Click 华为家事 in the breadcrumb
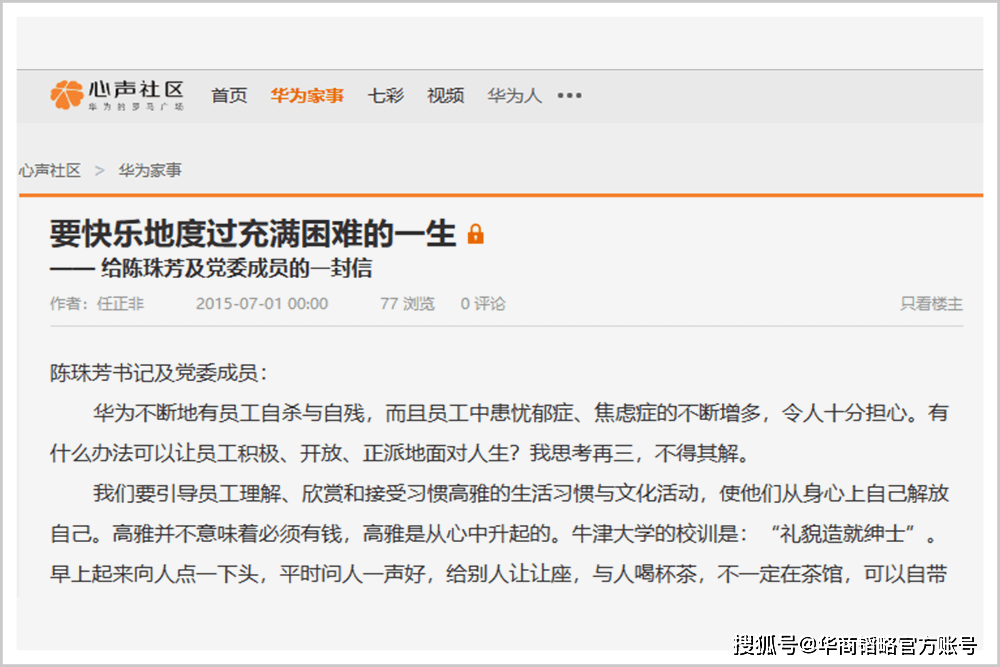The height and width of the screenshot is (667, 1000). pos(150,170)
